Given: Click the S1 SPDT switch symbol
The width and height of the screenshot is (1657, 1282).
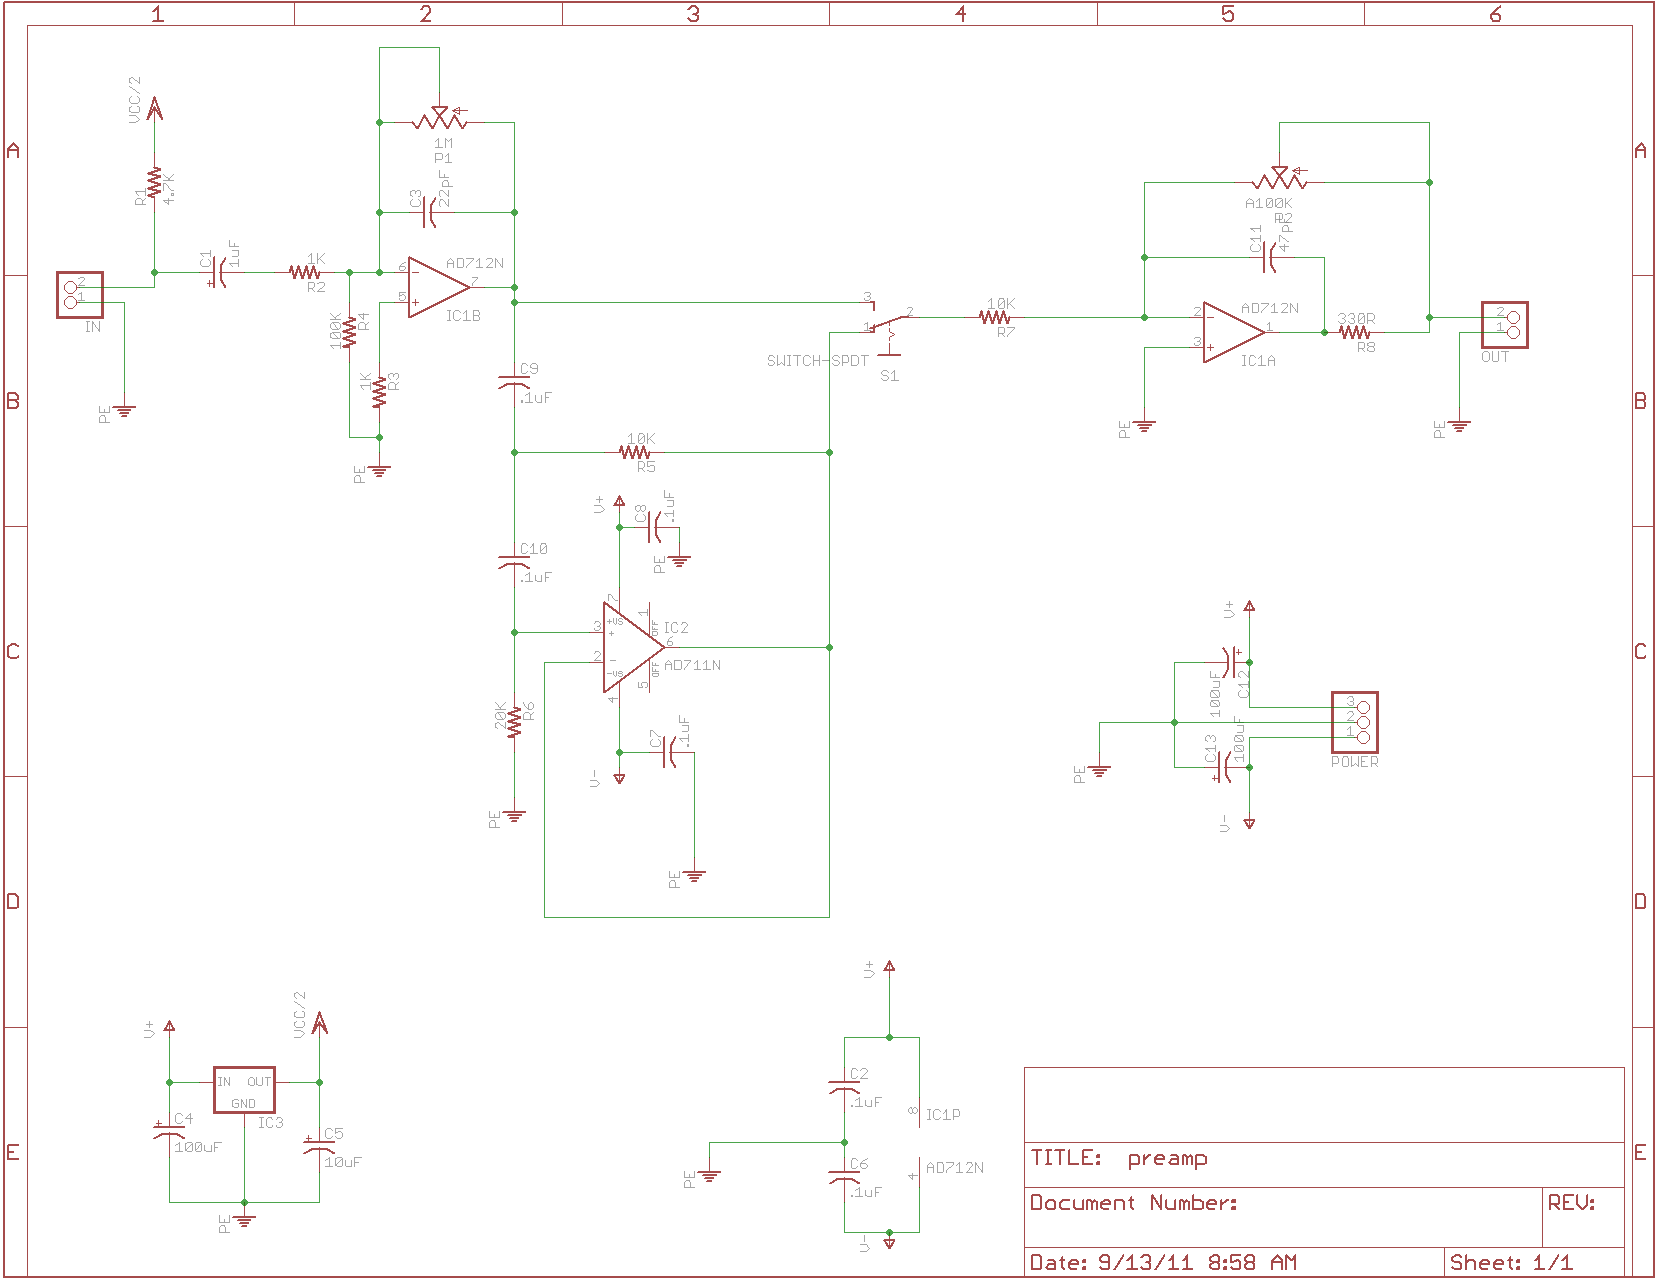Looking at the screenshot, I should pos(888,324).
